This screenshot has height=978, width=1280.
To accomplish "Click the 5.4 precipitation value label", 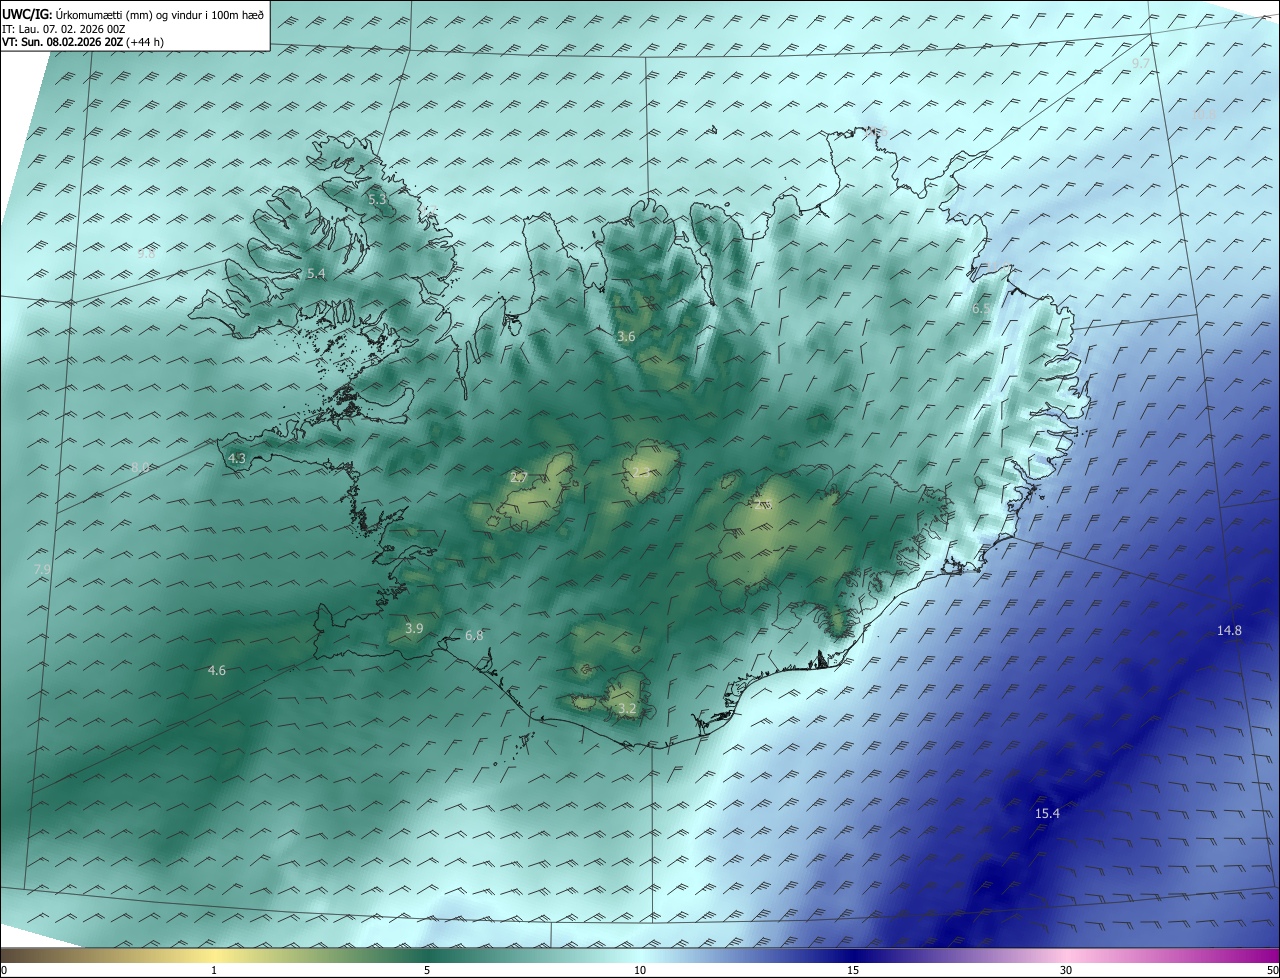I will click(316, 274).
